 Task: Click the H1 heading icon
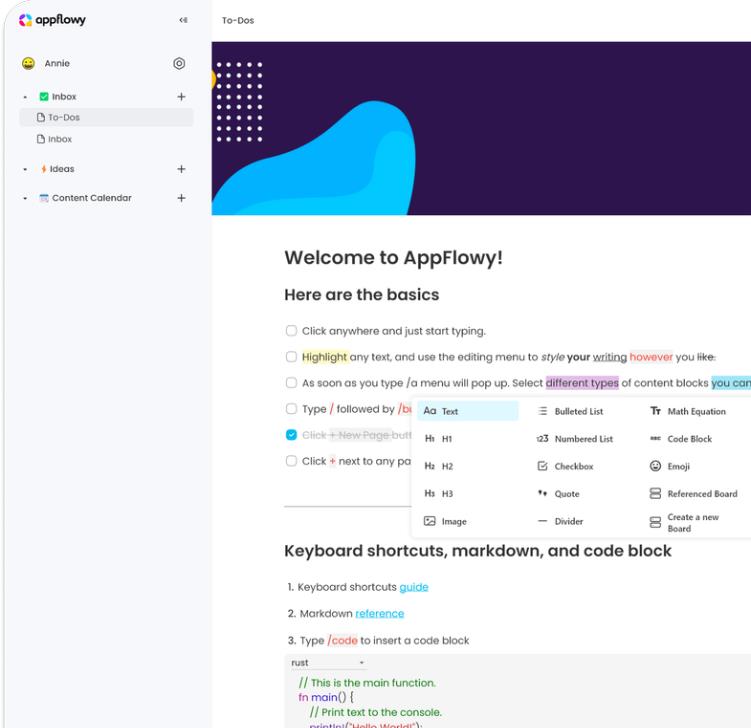[x=430, y=439]
